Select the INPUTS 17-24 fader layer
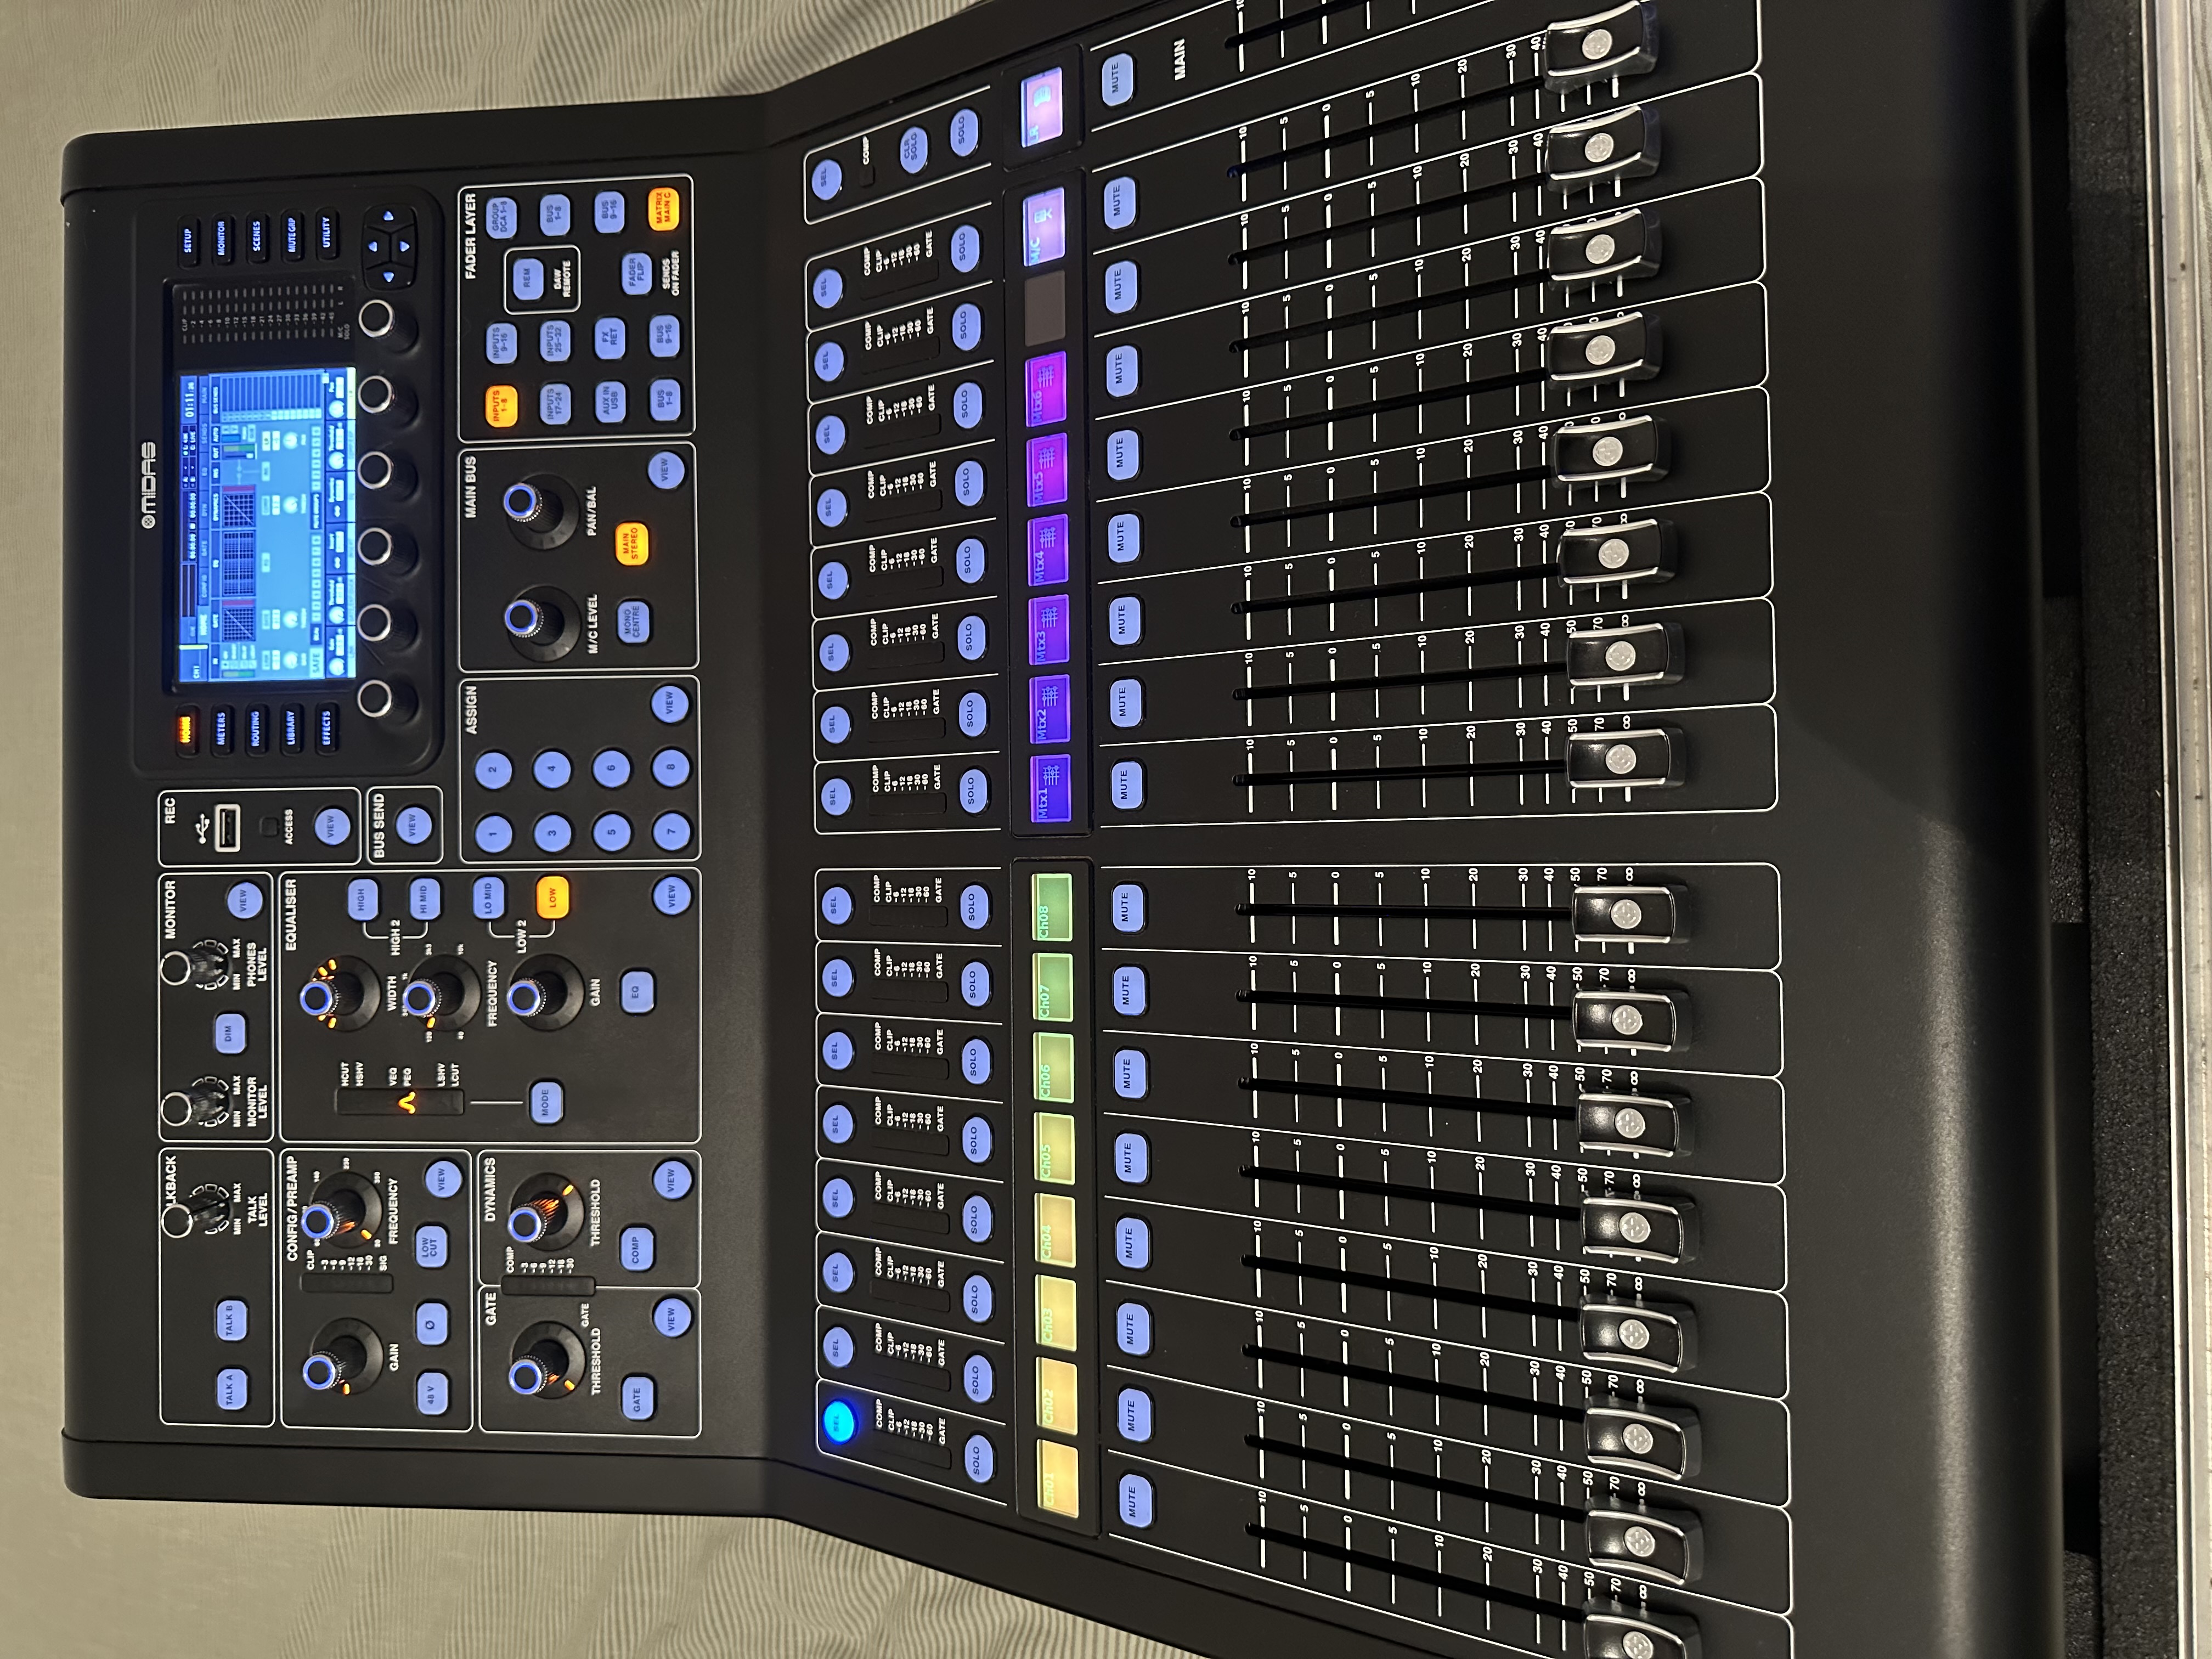 point(555,404)
